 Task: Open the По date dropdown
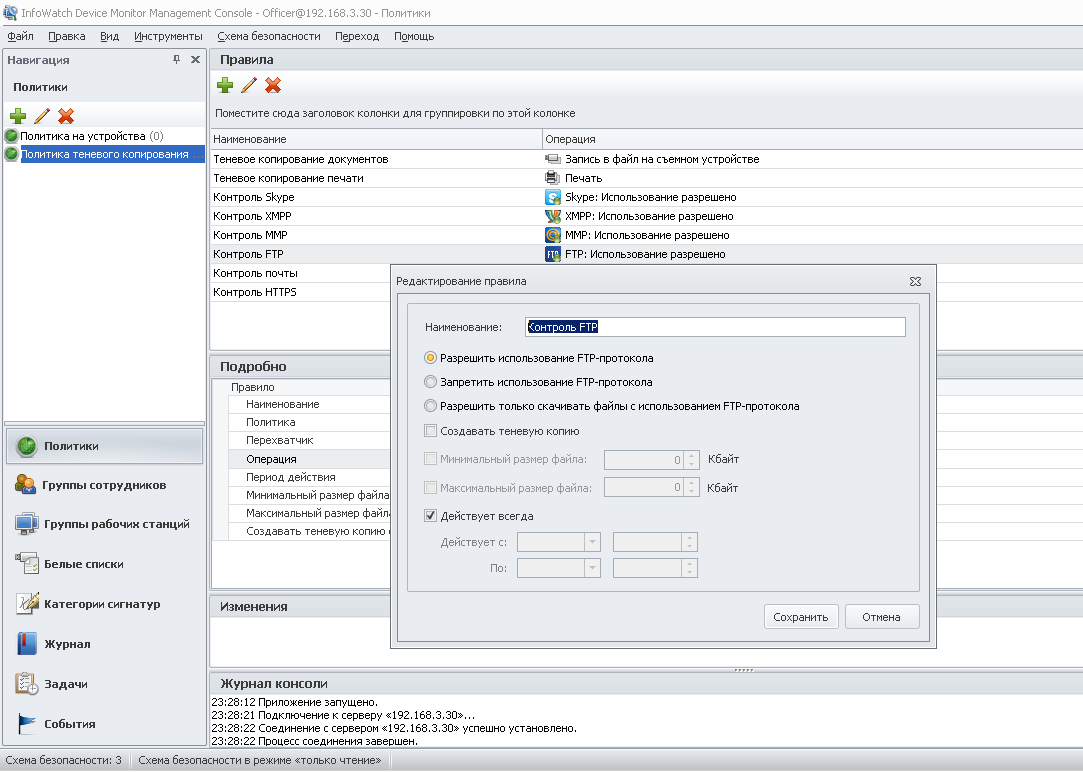pos(592,568)
